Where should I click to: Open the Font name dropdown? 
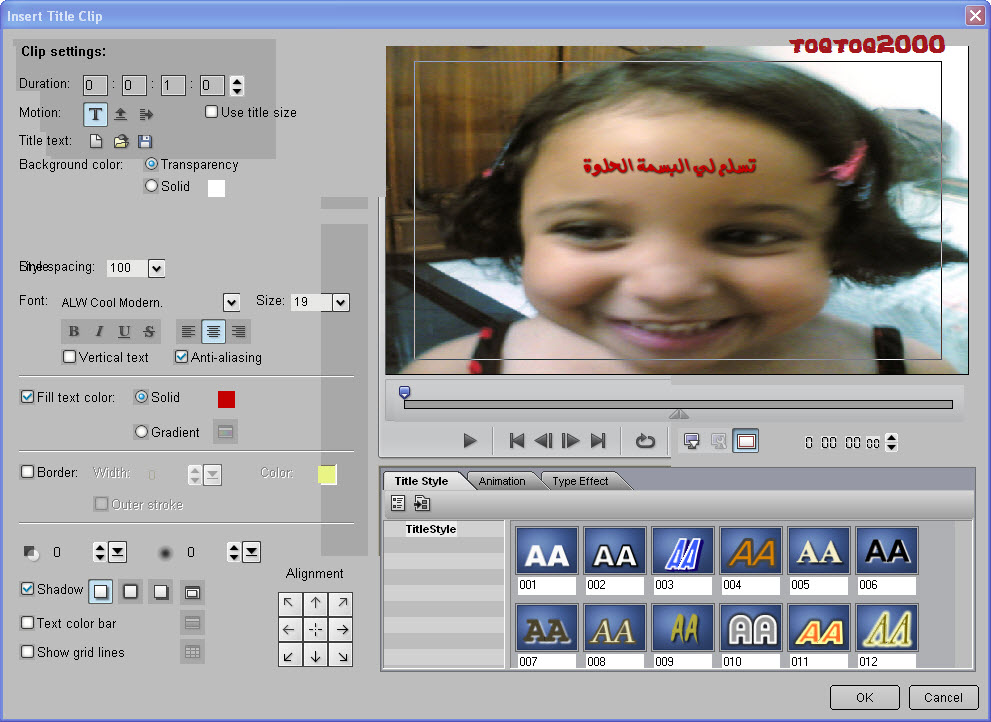point(231,302)
